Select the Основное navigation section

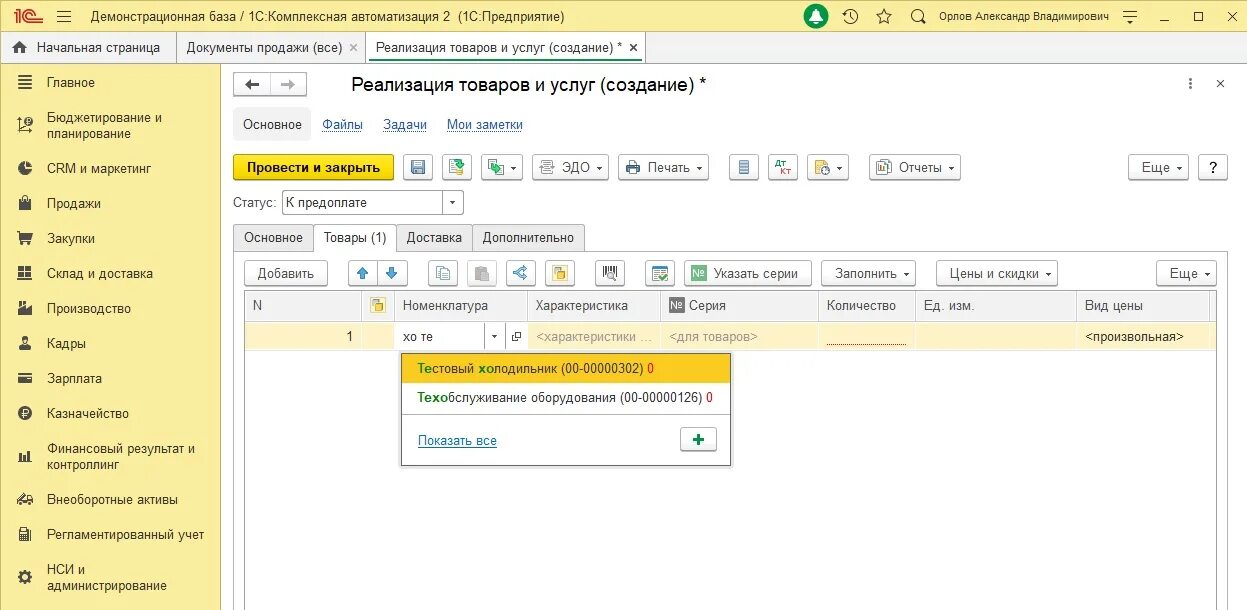click(272, 125)
